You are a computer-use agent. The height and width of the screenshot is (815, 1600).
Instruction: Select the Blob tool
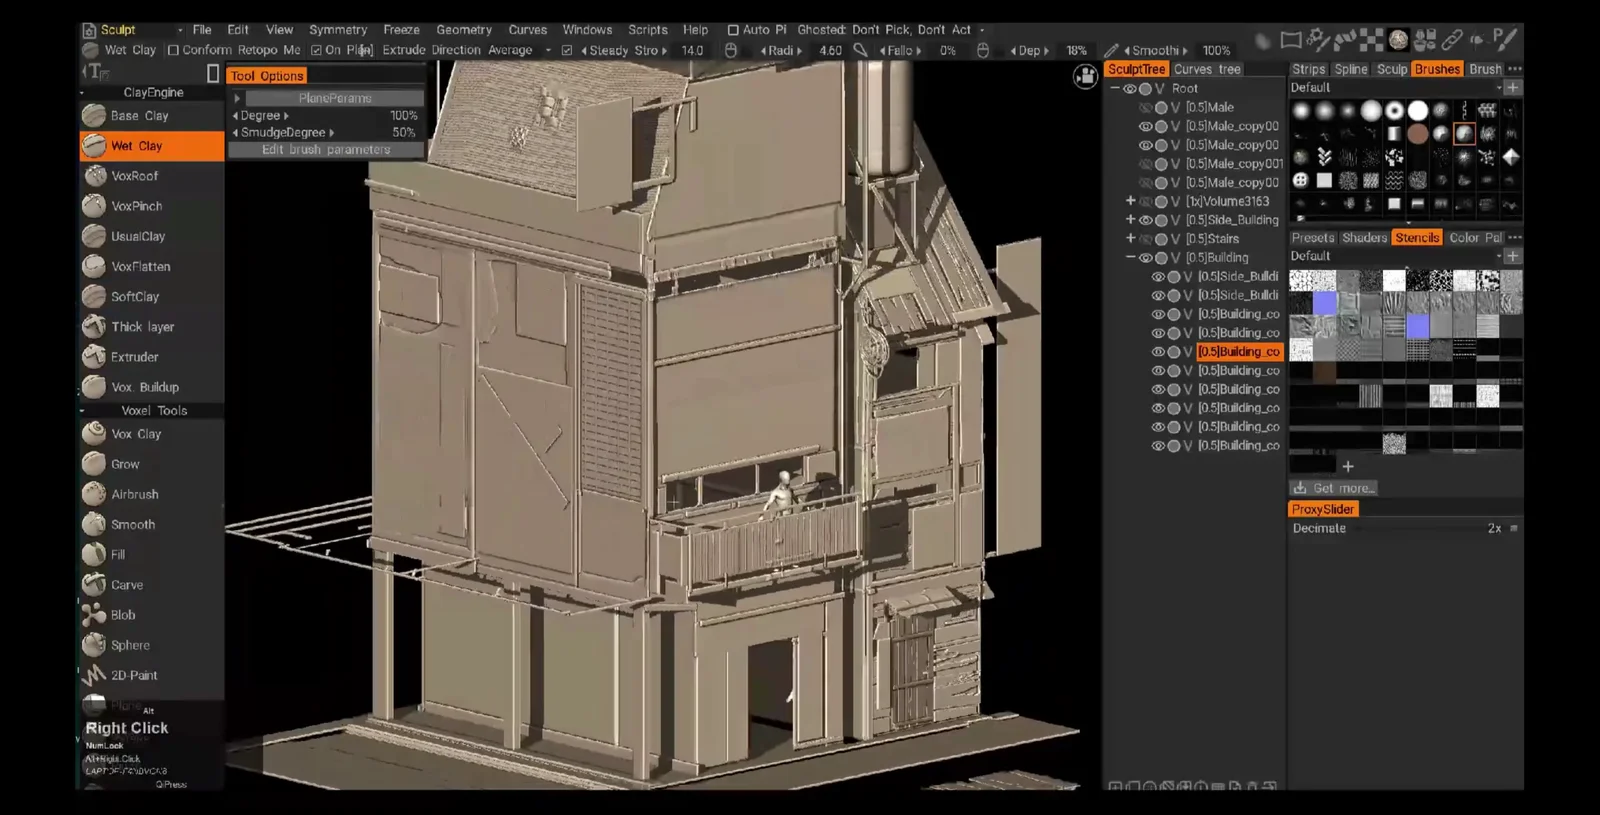[x=151, y=615]
